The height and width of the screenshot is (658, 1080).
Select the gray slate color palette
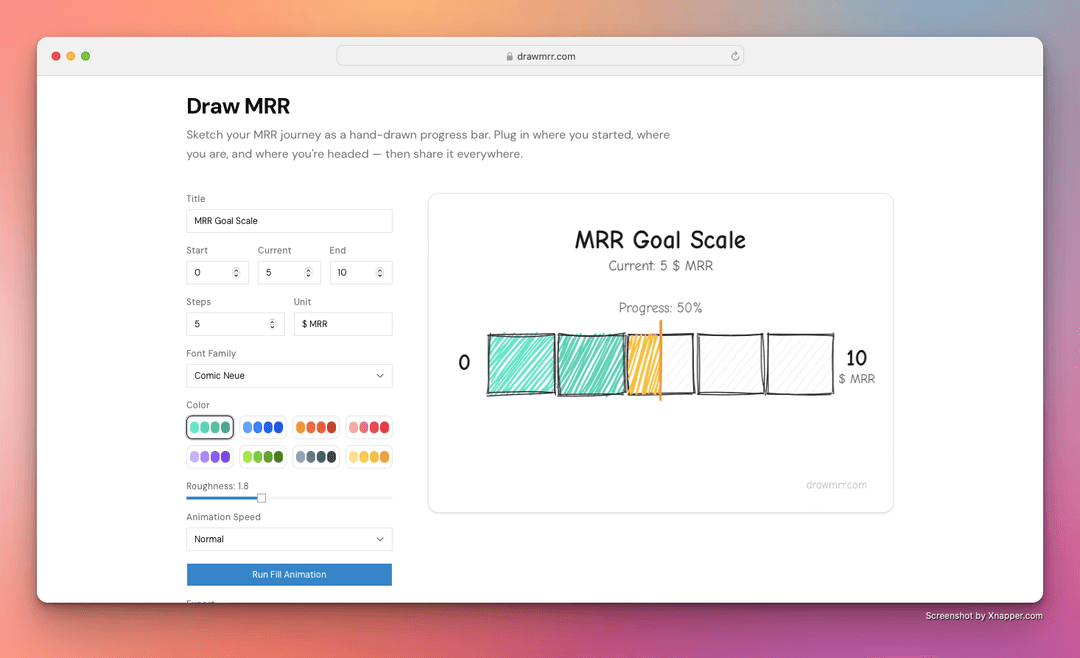point(316,457)
